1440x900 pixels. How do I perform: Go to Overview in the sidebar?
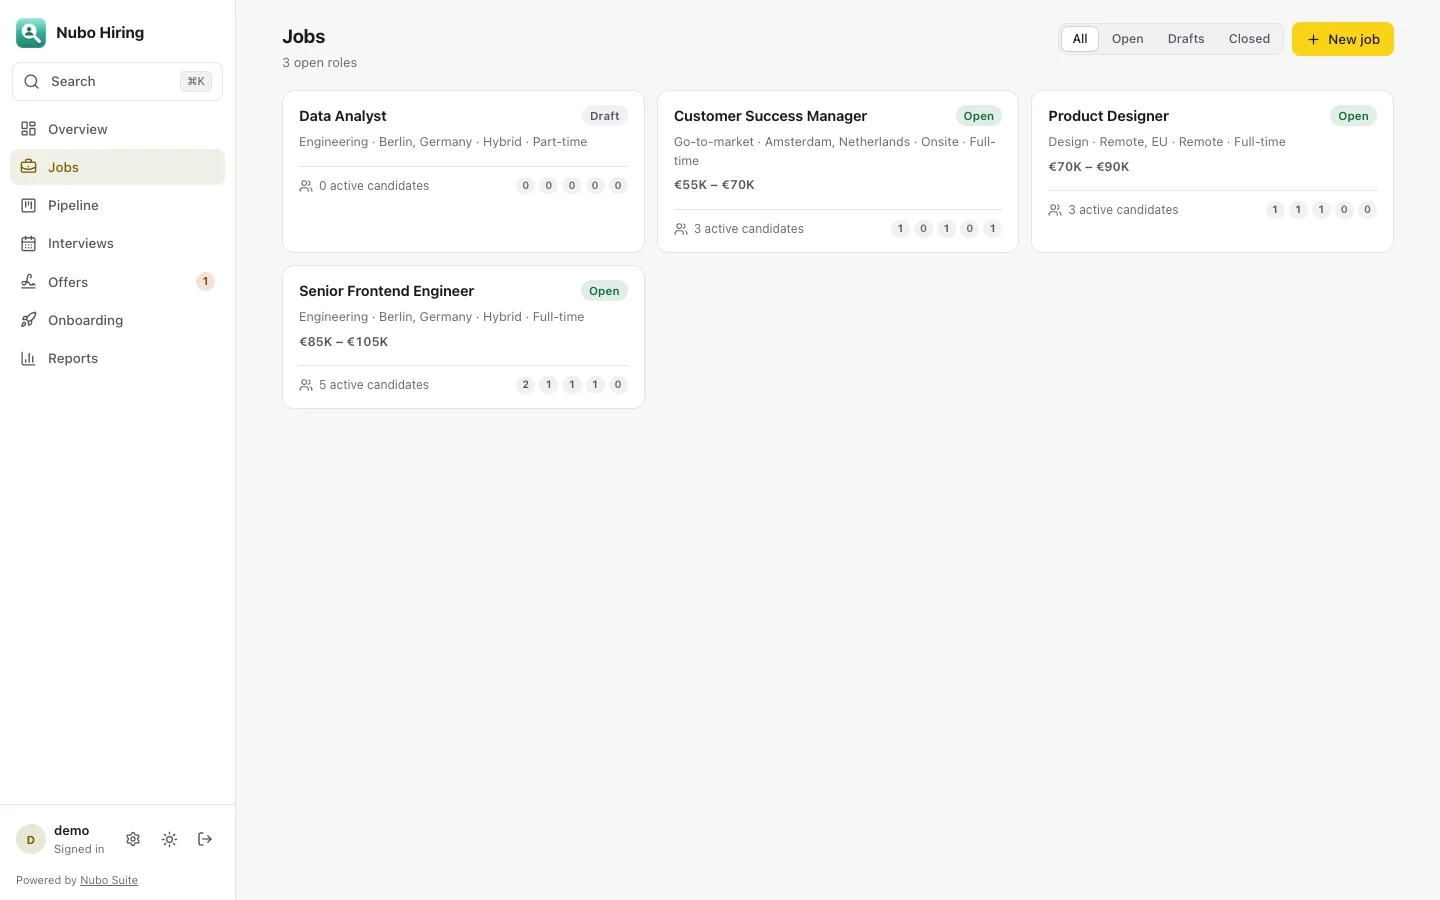pyautogui.click(x=117, y=129)
